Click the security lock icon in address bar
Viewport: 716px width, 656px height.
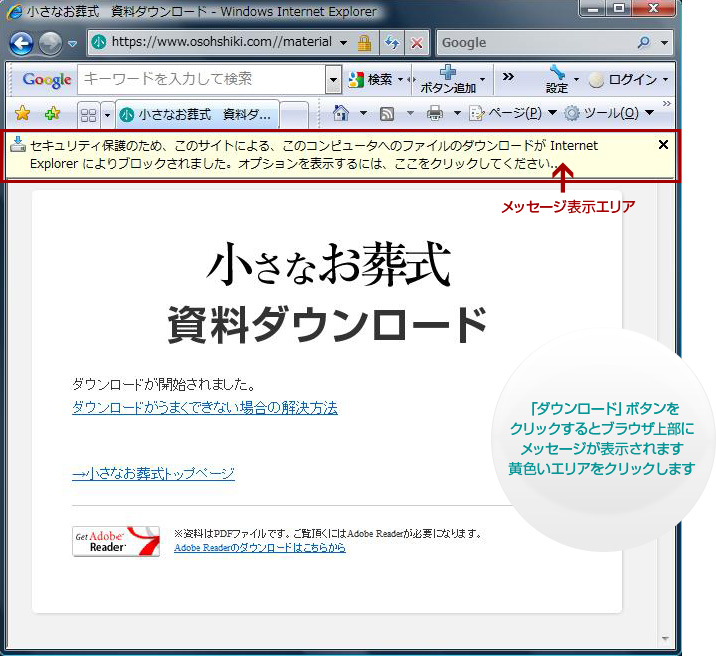click(x=364, y=43)
